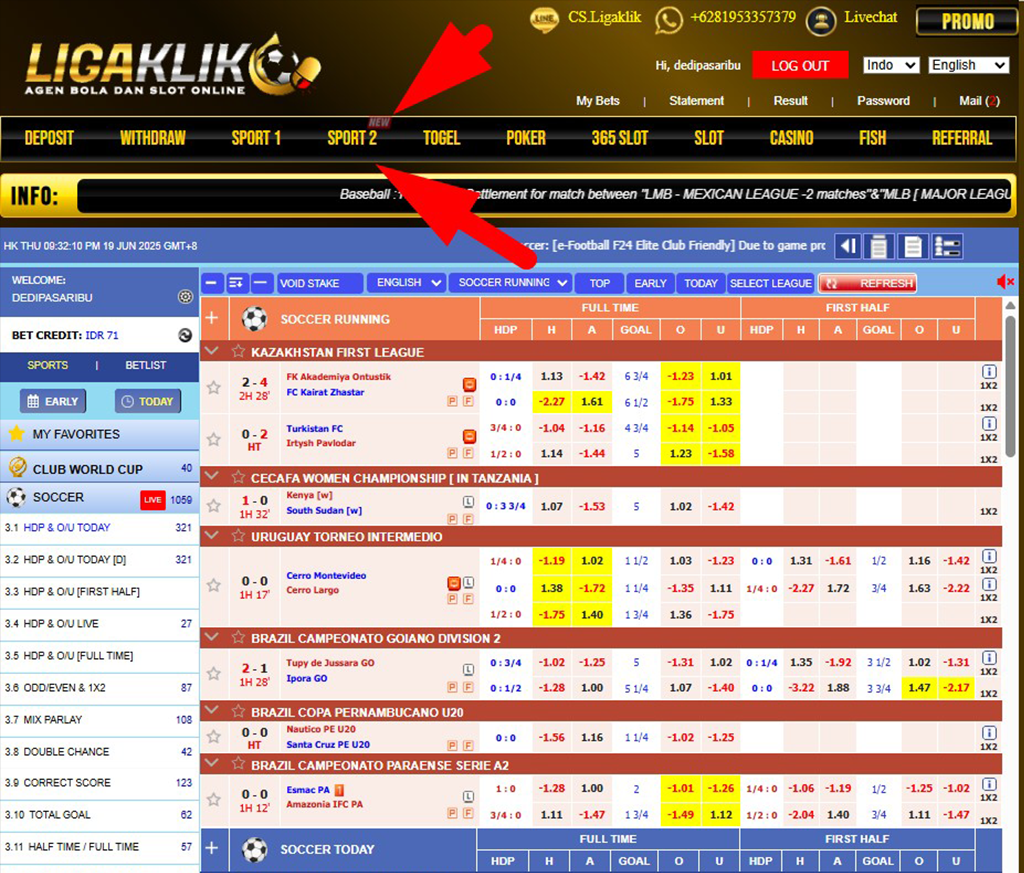Favorite the FK Akademiya Ontustik match star
Viewport: 1024px width, 873px height.
tap(214, 387)
